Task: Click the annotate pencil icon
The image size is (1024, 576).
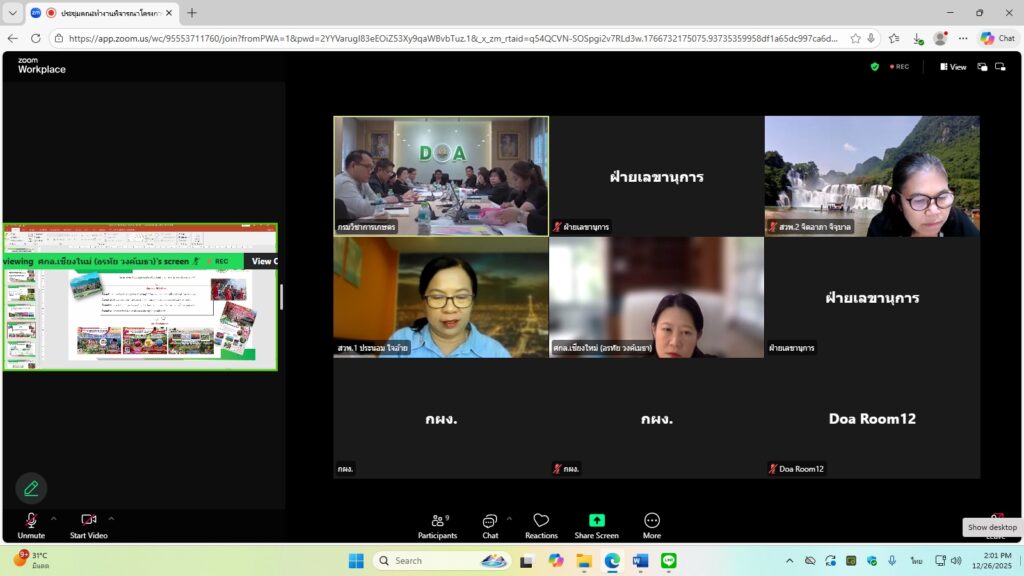Action: pyautogui.click(x=31, y=488)
